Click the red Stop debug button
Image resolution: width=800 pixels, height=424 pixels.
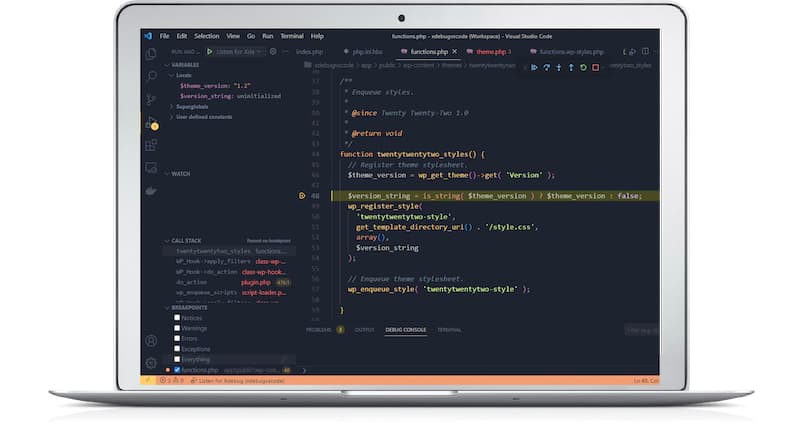point(595,68)
